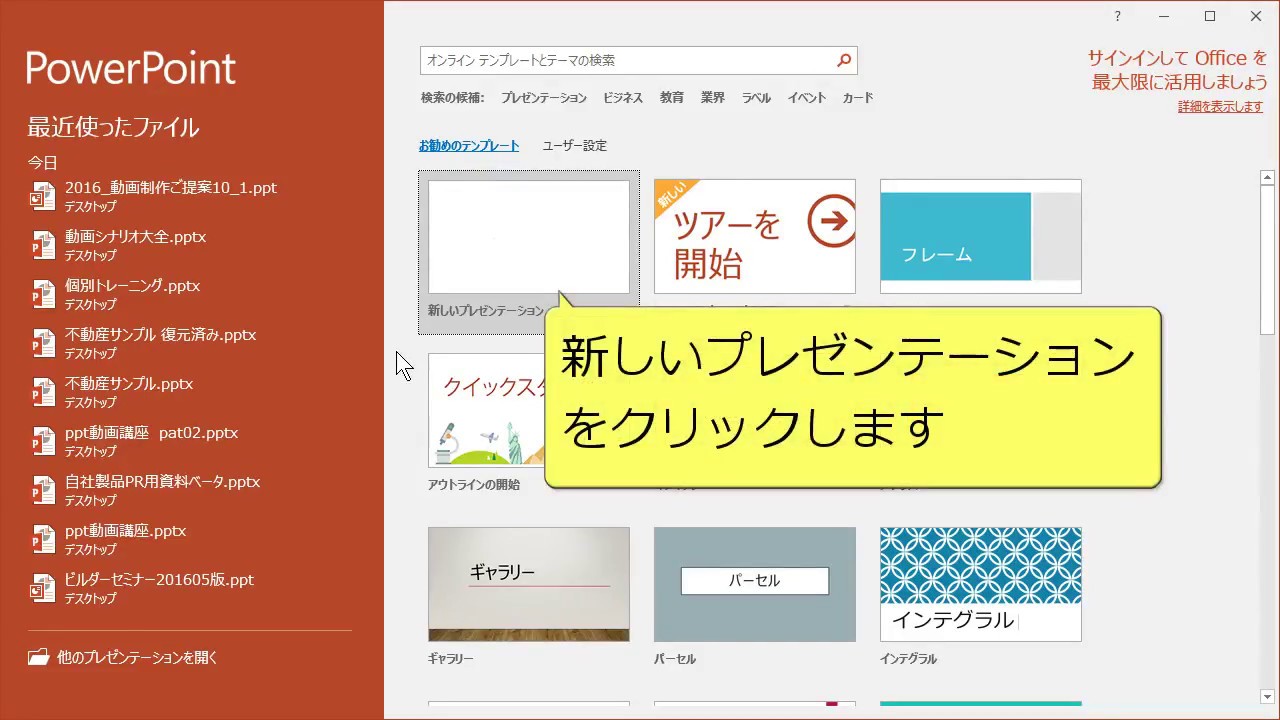1280x720 pixels.
Task: Select suggested search プレゼンテーション
Action: tap(544, 98)
